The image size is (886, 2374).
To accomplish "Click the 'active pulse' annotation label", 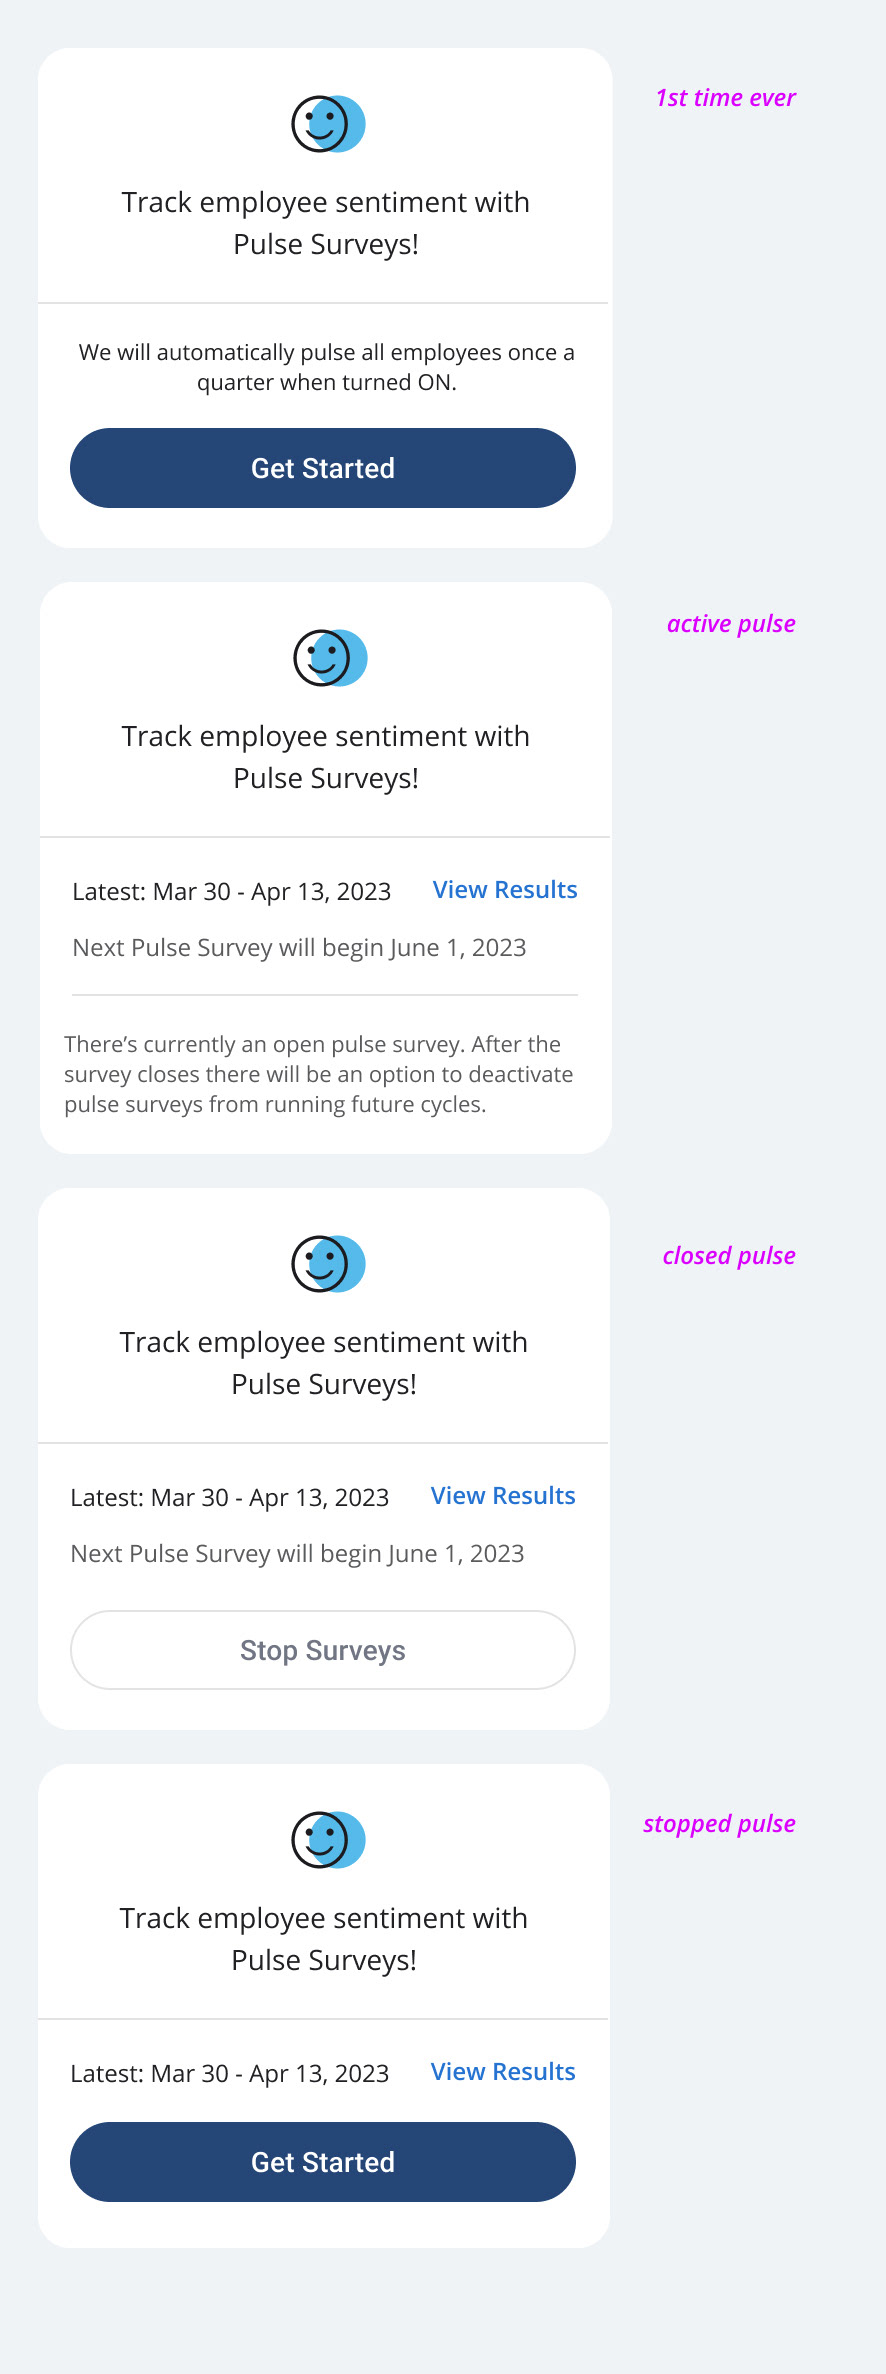I will [731, 624].
